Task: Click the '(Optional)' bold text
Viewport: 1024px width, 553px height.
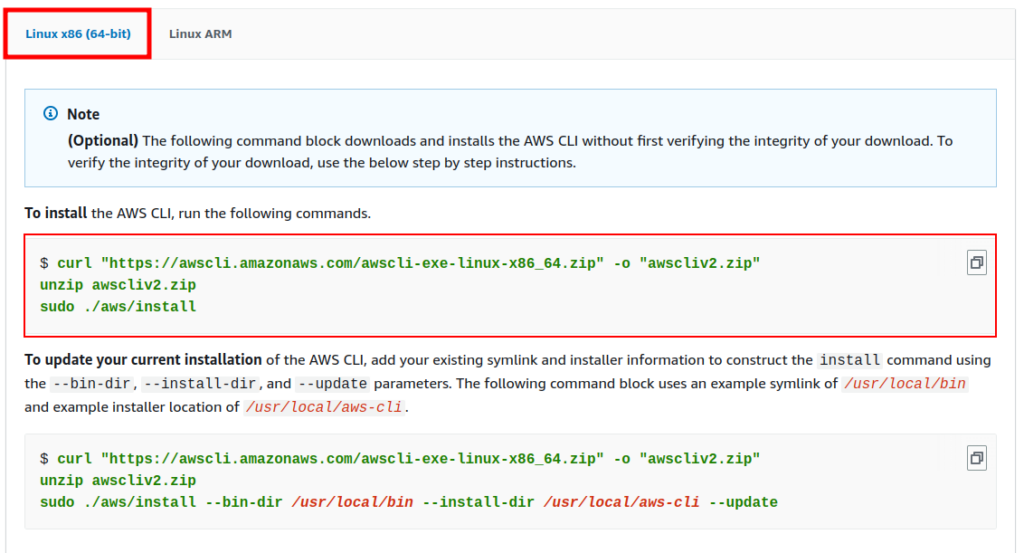Action: [103, 140]
